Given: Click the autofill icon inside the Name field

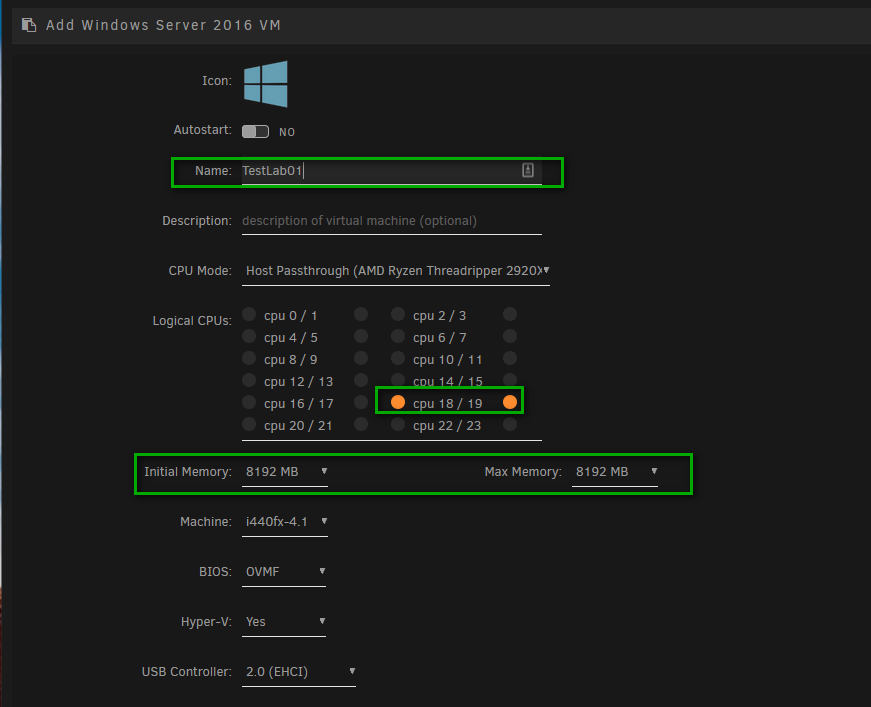Looking at the screenshot, I should pyautogui.click(x=527, y=170).
